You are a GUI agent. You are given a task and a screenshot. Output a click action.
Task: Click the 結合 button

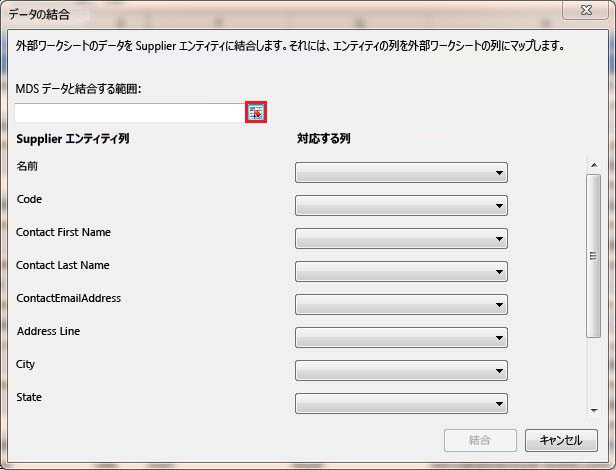click(x=480, y=440)
